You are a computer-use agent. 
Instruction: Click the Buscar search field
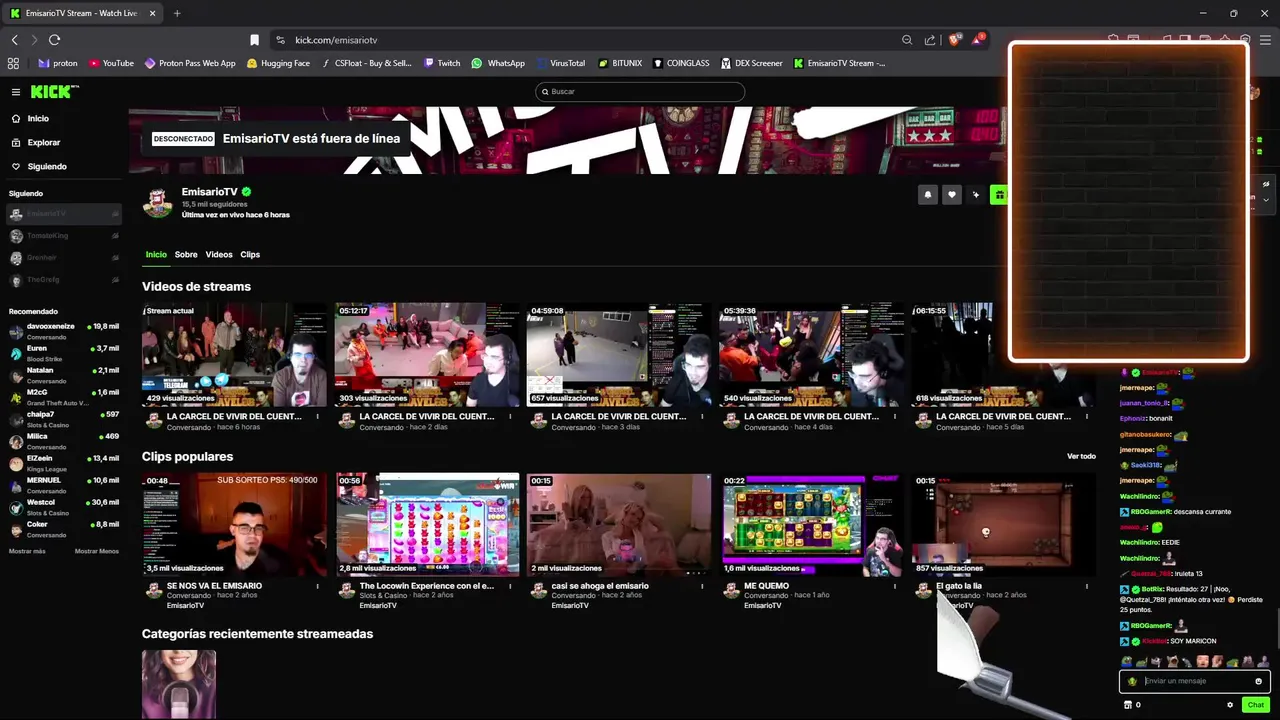[640, 91]
